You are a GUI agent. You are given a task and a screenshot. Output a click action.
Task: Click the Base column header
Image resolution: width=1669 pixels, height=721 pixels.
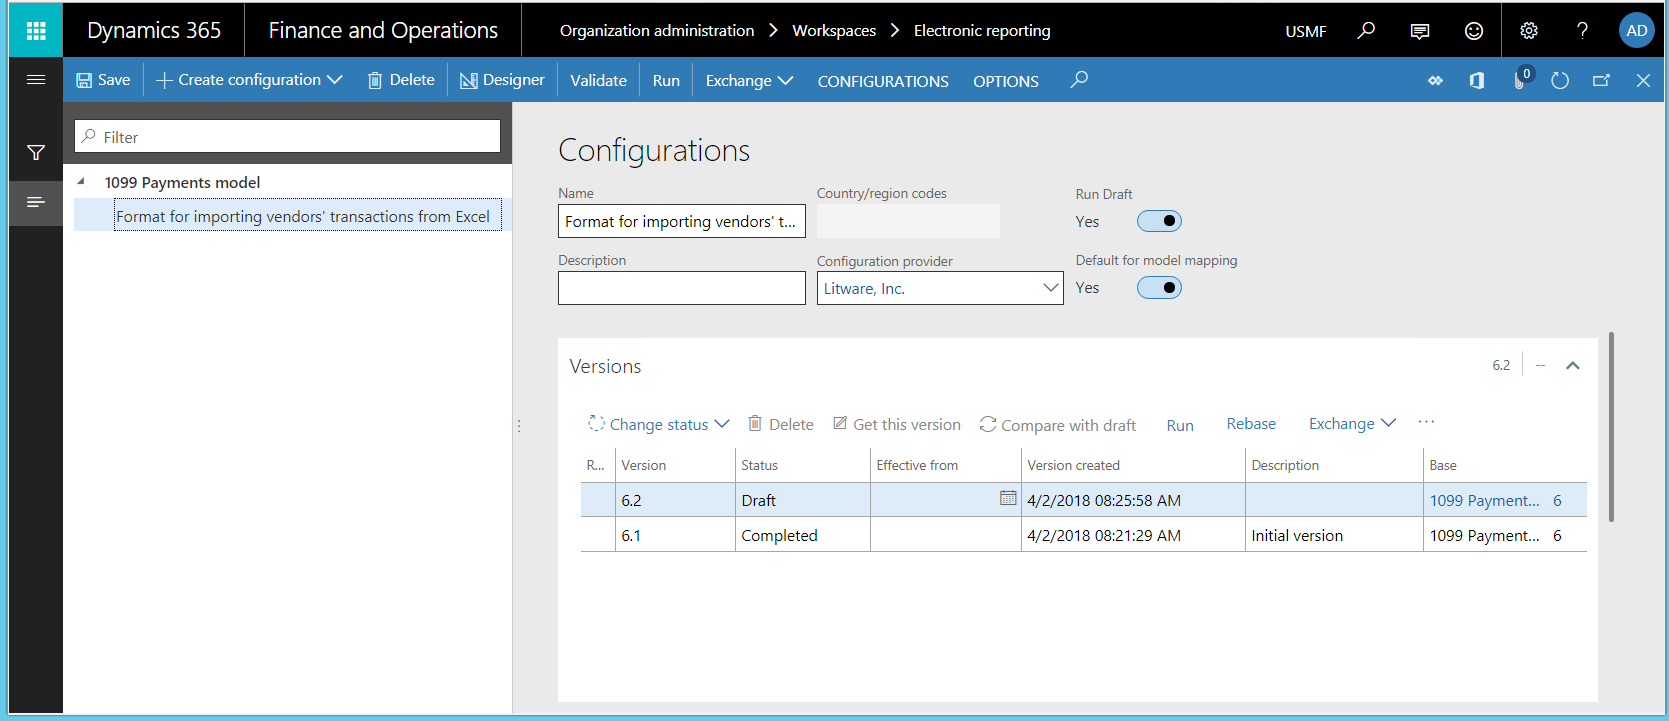click(x=1442, y=465)
